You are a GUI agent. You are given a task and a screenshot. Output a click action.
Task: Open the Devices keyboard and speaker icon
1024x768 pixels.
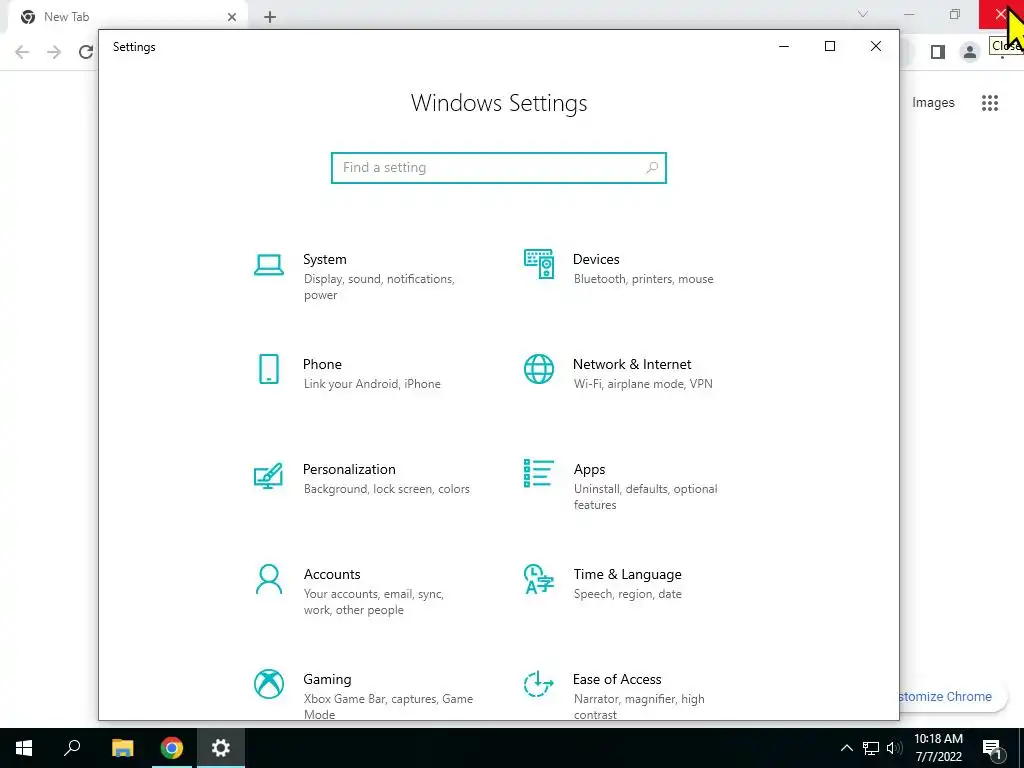pyautogui.click(x=539, y=264)
